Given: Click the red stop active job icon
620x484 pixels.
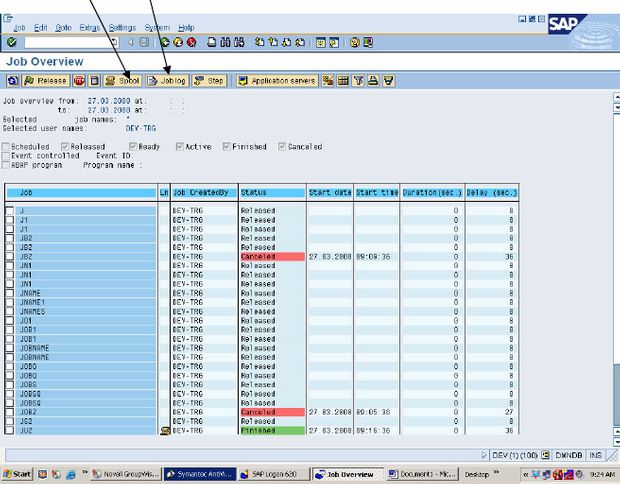Looking at the screenshot, I should click(x=79, y=81).
